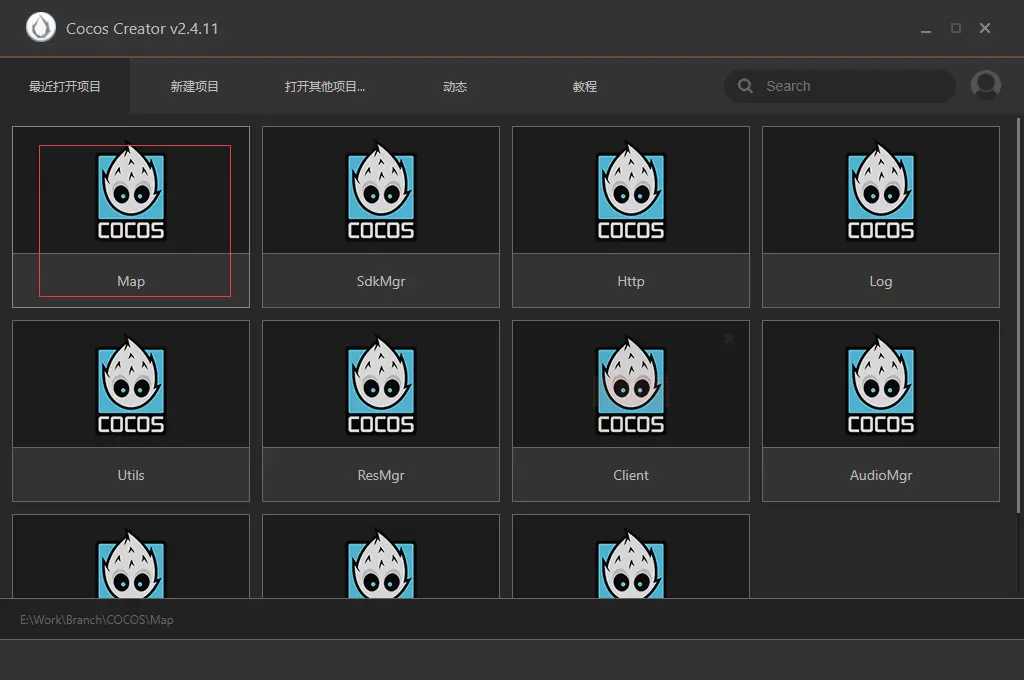1024x680 pixels.
Task: Click the SdkMgr project name label
Action: click(x=381, y=281)
